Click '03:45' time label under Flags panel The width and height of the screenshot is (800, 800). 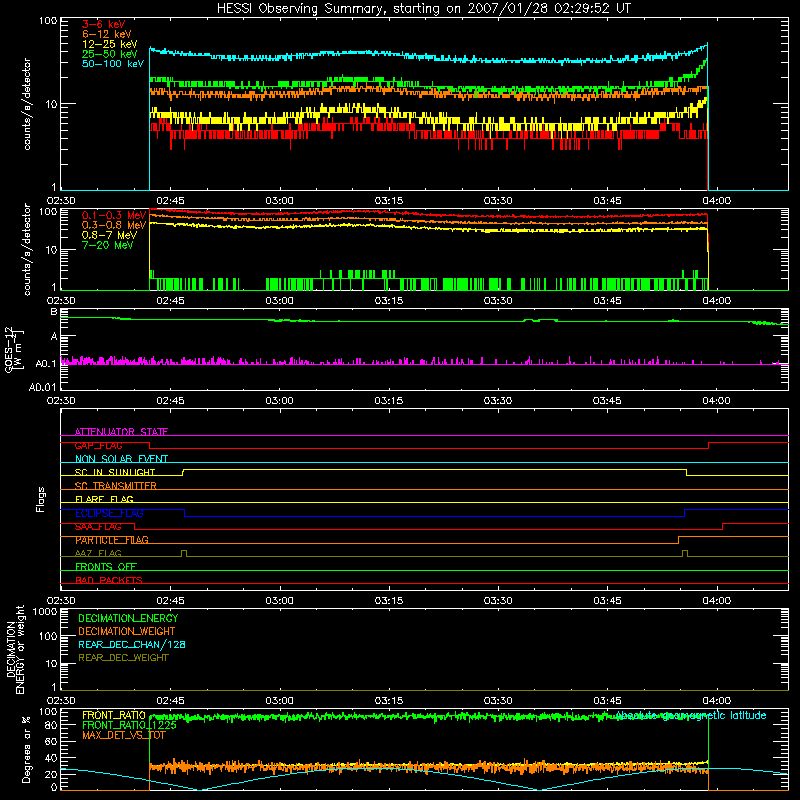point(607,601)
